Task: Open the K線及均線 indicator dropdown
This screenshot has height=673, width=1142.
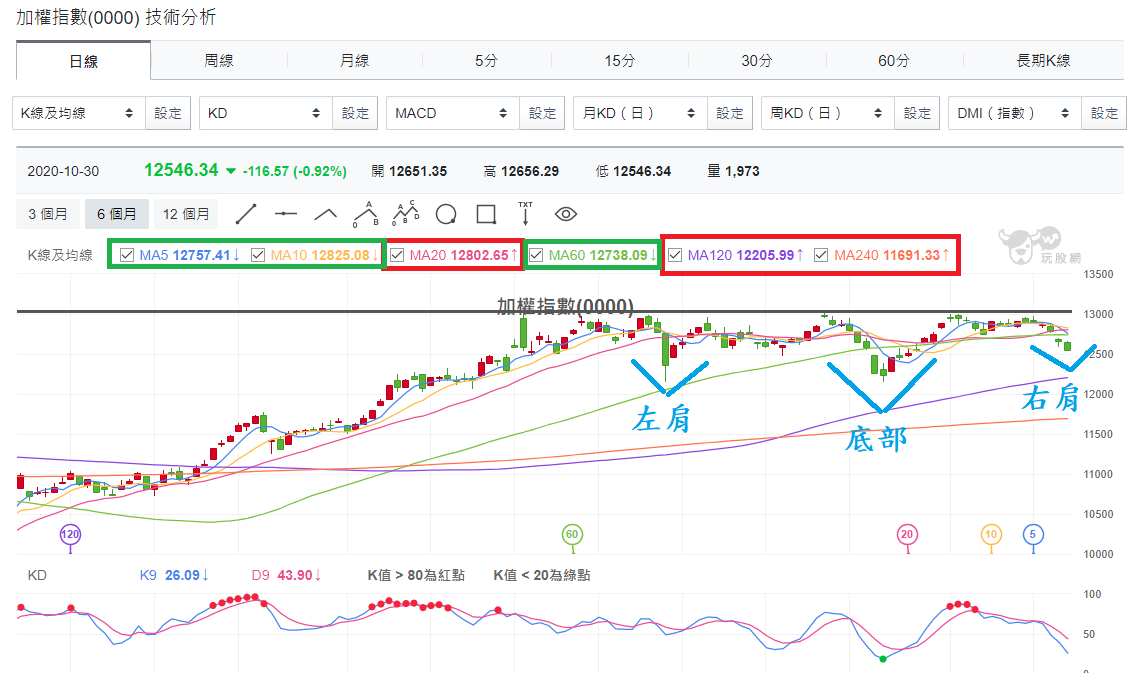Action: [x=79, y=113]
